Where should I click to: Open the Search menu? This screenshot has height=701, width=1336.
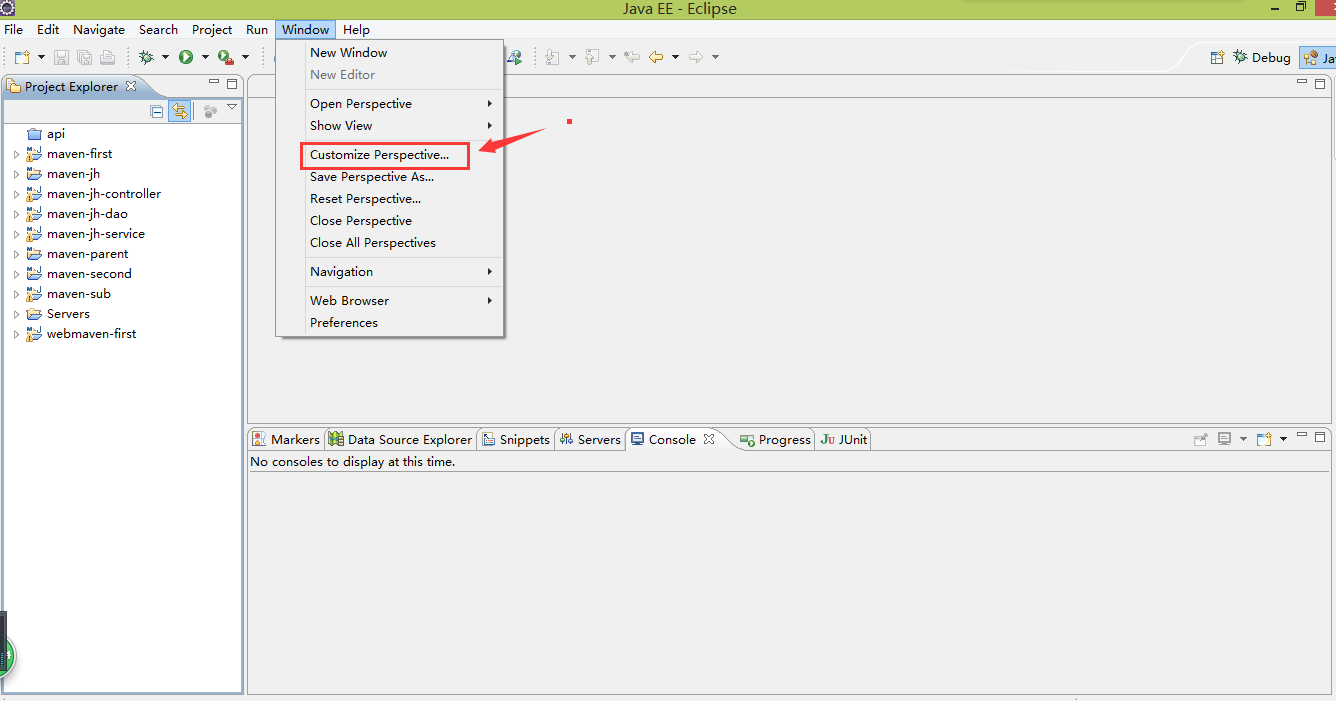[158, 29]
